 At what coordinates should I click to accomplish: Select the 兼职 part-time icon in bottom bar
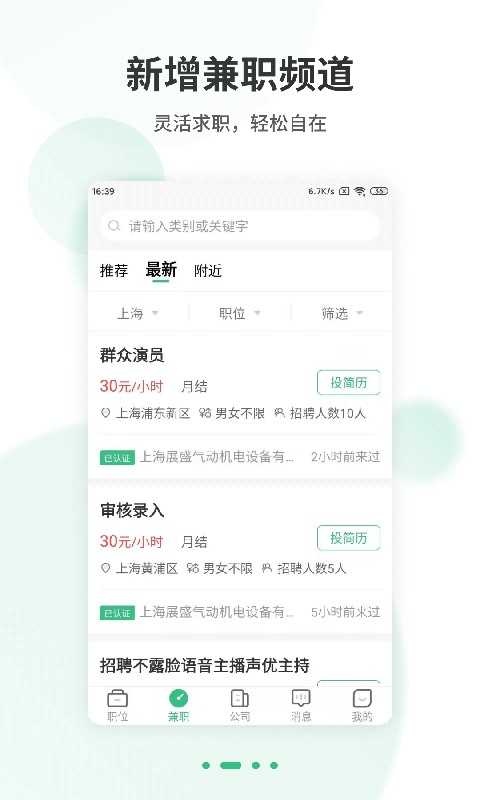[x=179, y=698]
